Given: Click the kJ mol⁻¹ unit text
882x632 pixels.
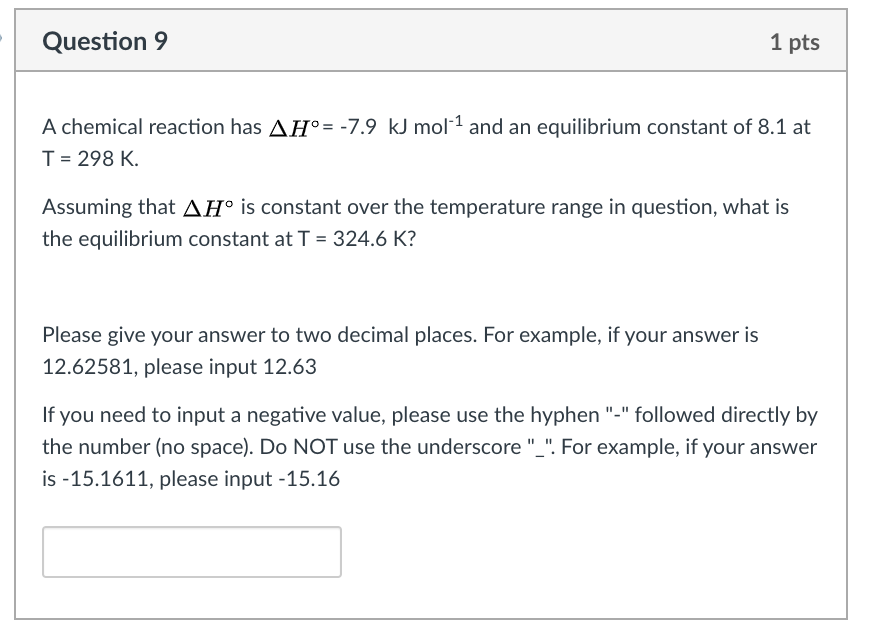Looking at the screenshot, I should (x=423, y=127).
